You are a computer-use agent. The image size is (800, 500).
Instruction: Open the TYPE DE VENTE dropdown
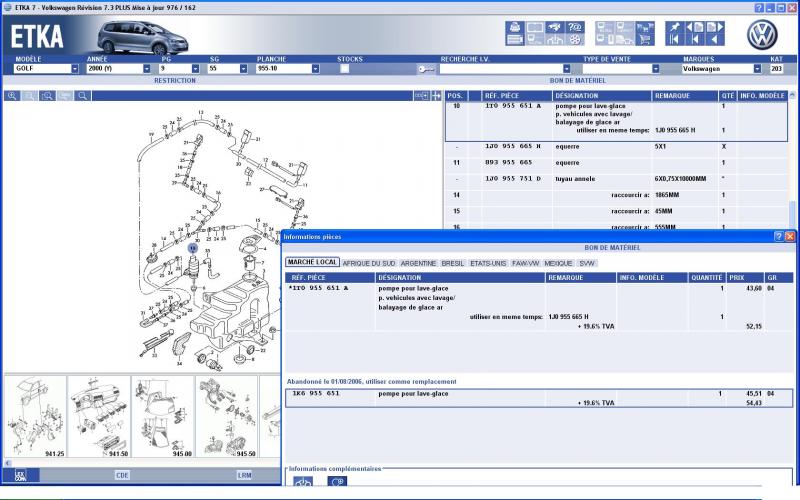656,69
